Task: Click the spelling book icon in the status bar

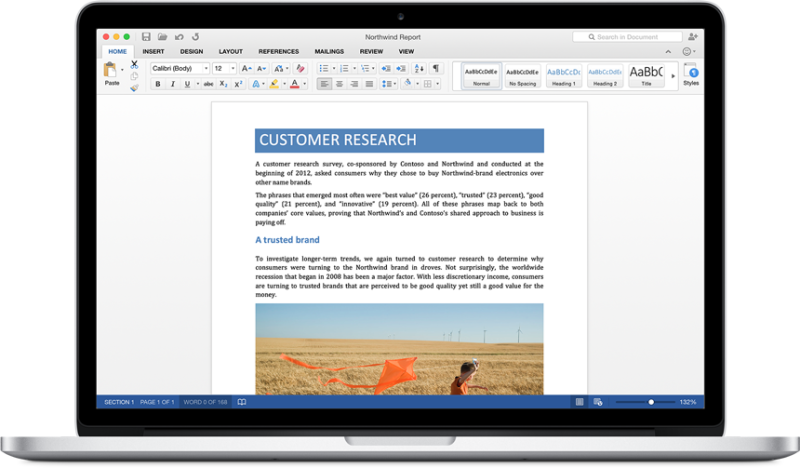Action: click(x=242, y=402)
